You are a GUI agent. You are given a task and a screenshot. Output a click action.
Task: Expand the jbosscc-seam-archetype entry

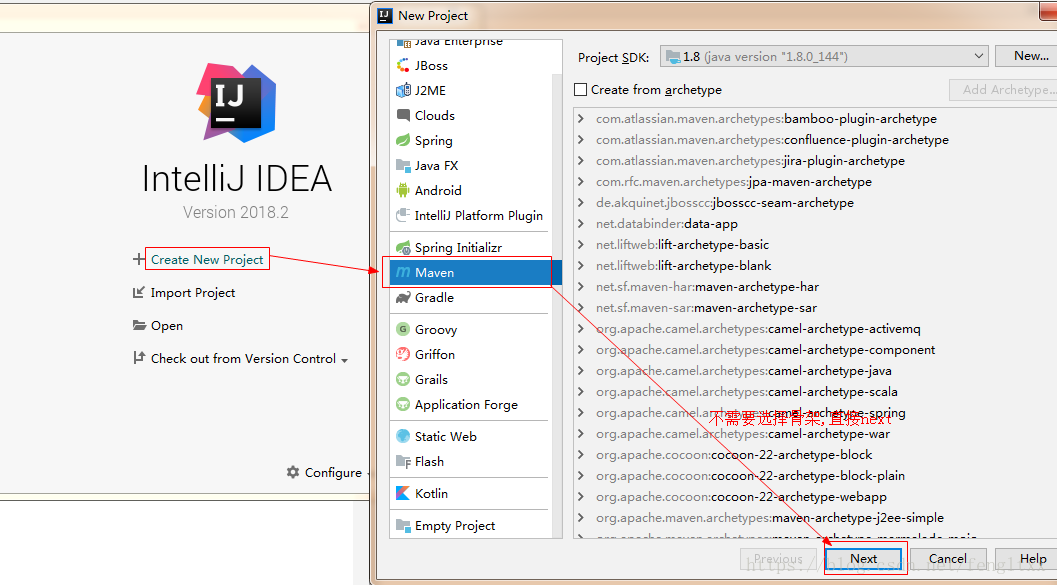(x=581, y=202)
